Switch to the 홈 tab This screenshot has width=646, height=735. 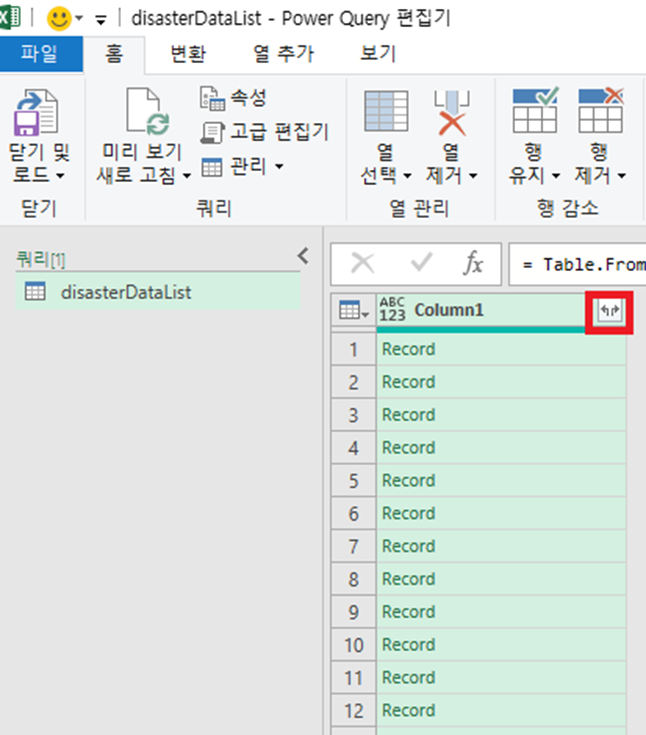click(x=114, y=53)
